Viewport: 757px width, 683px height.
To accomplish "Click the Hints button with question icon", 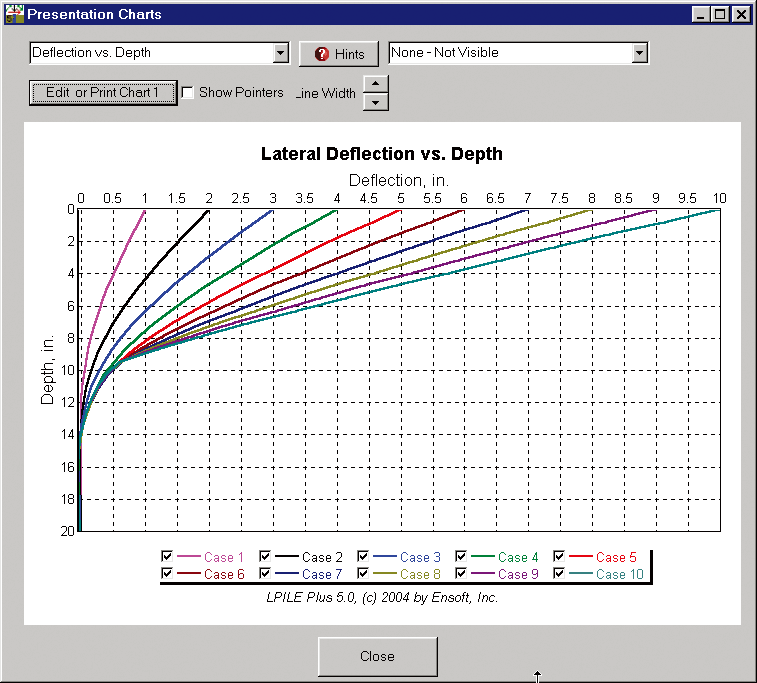I will 339,54.
